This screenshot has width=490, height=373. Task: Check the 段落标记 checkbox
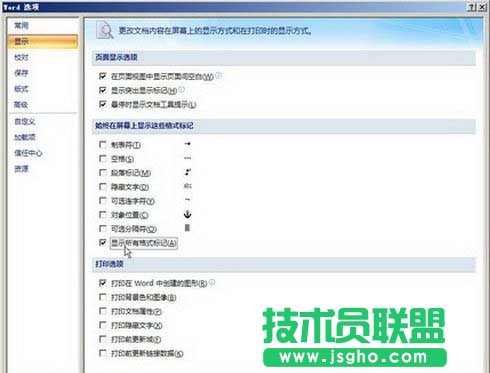tap(103, 173)
